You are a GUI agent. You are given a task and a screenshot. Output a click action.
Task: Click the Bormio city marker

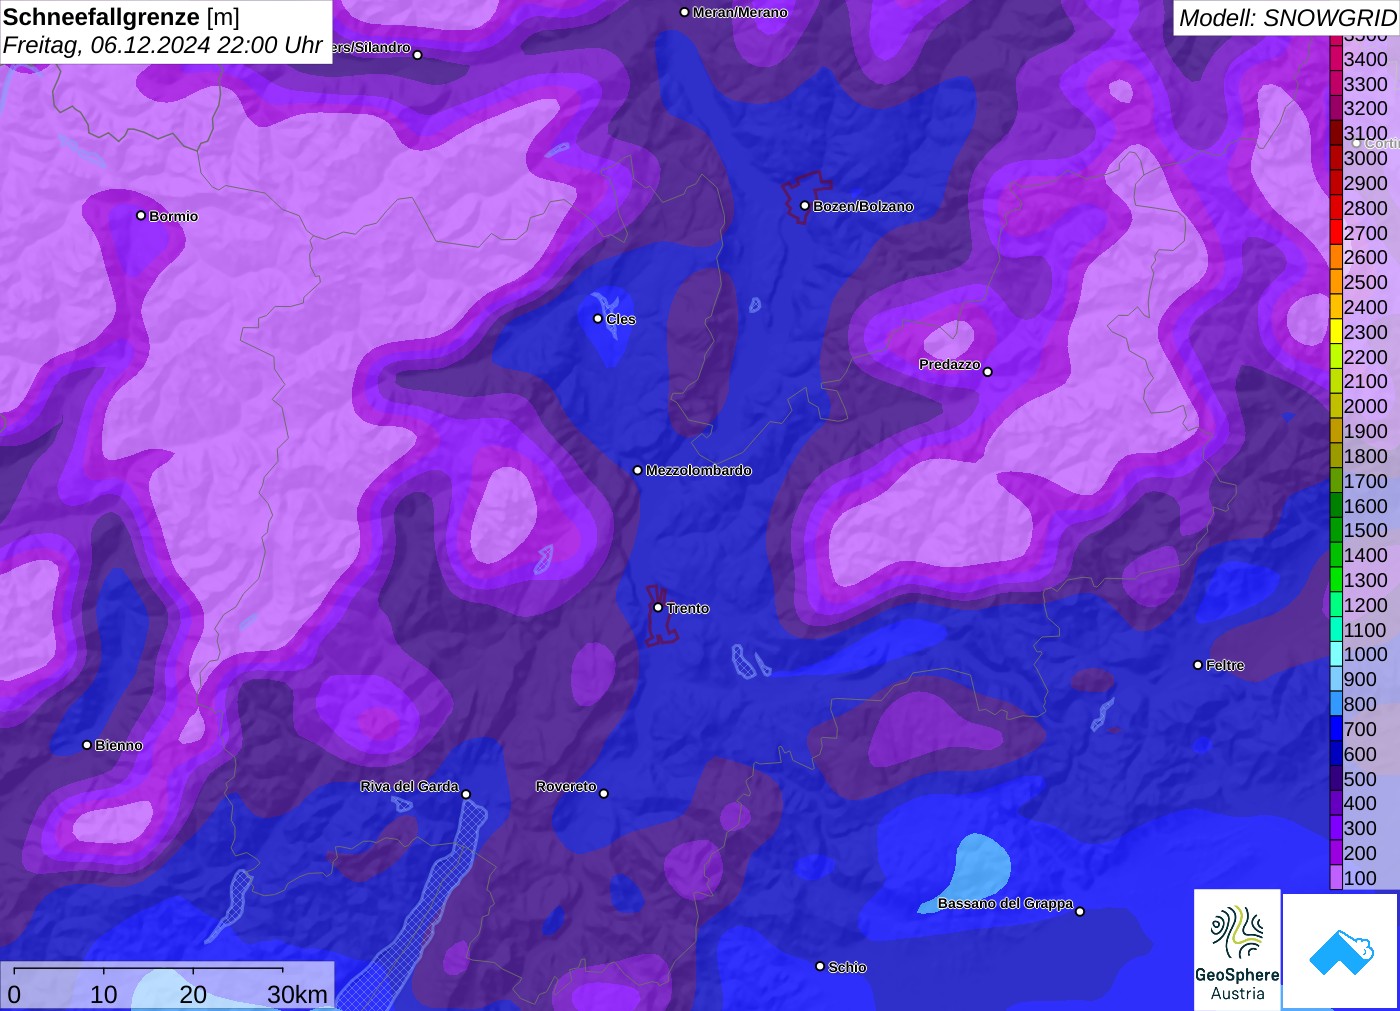pos(141,216)
